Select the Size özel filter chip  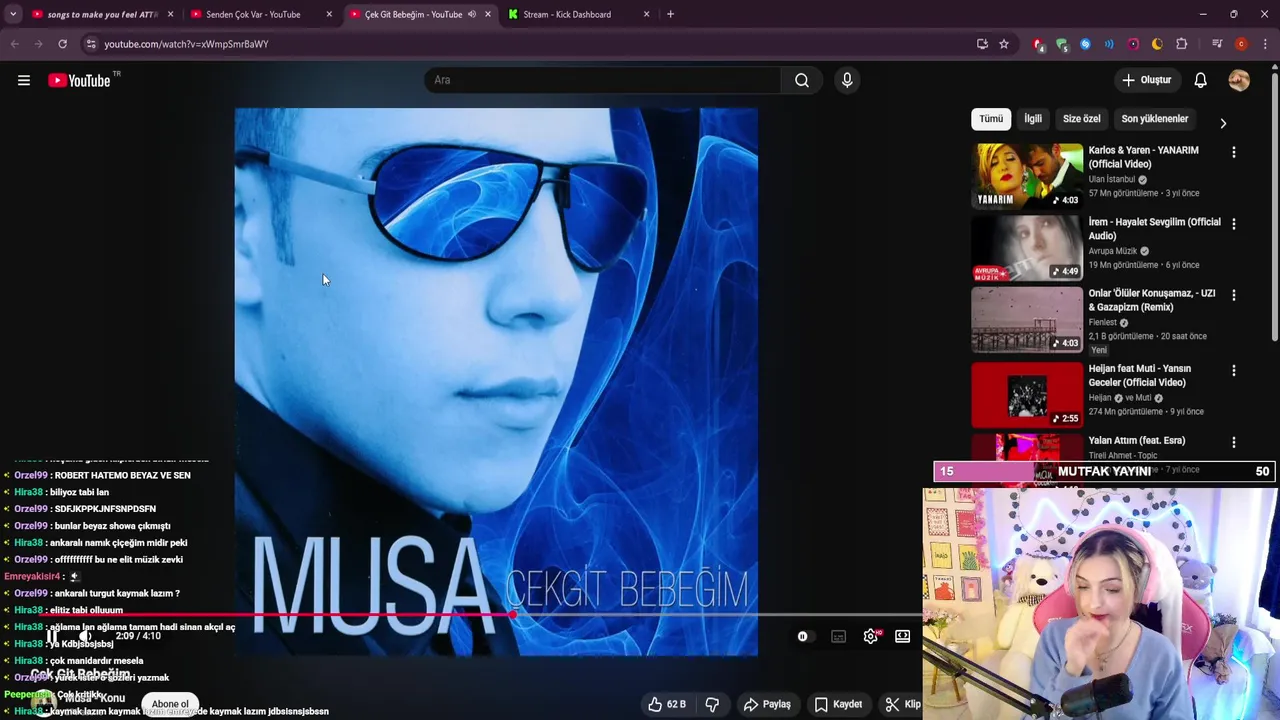pyautogui.click(x=1081, y=119)
